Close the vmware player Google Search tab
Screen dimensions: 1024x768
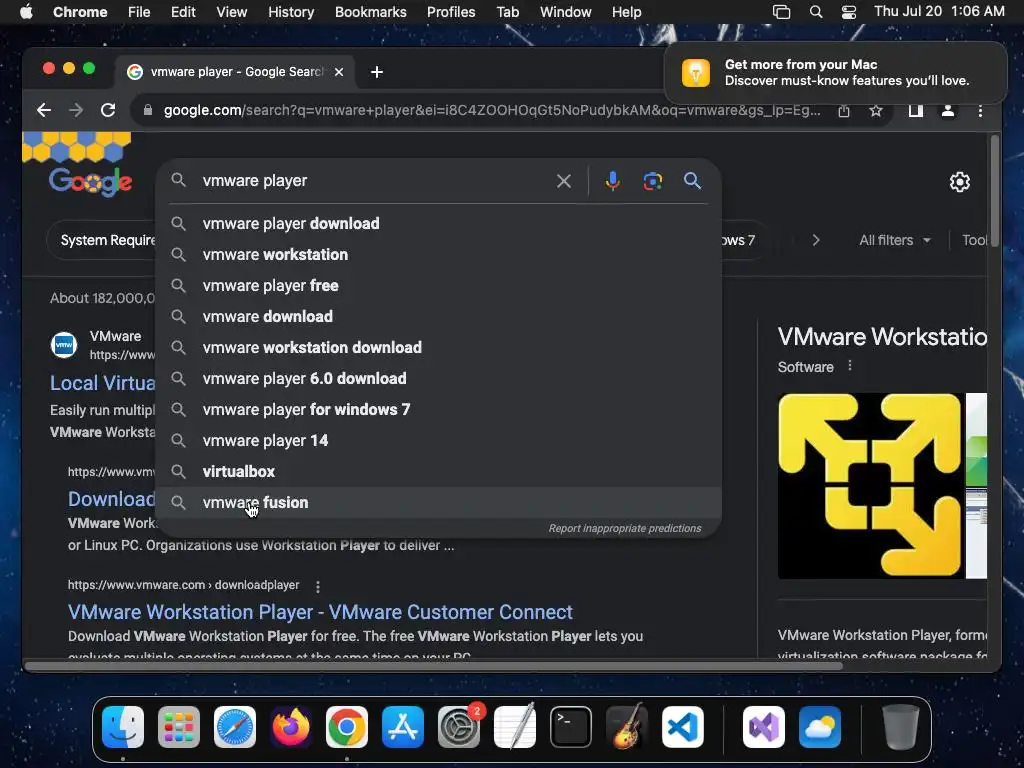pyautogui.click(x=339, y=72)
